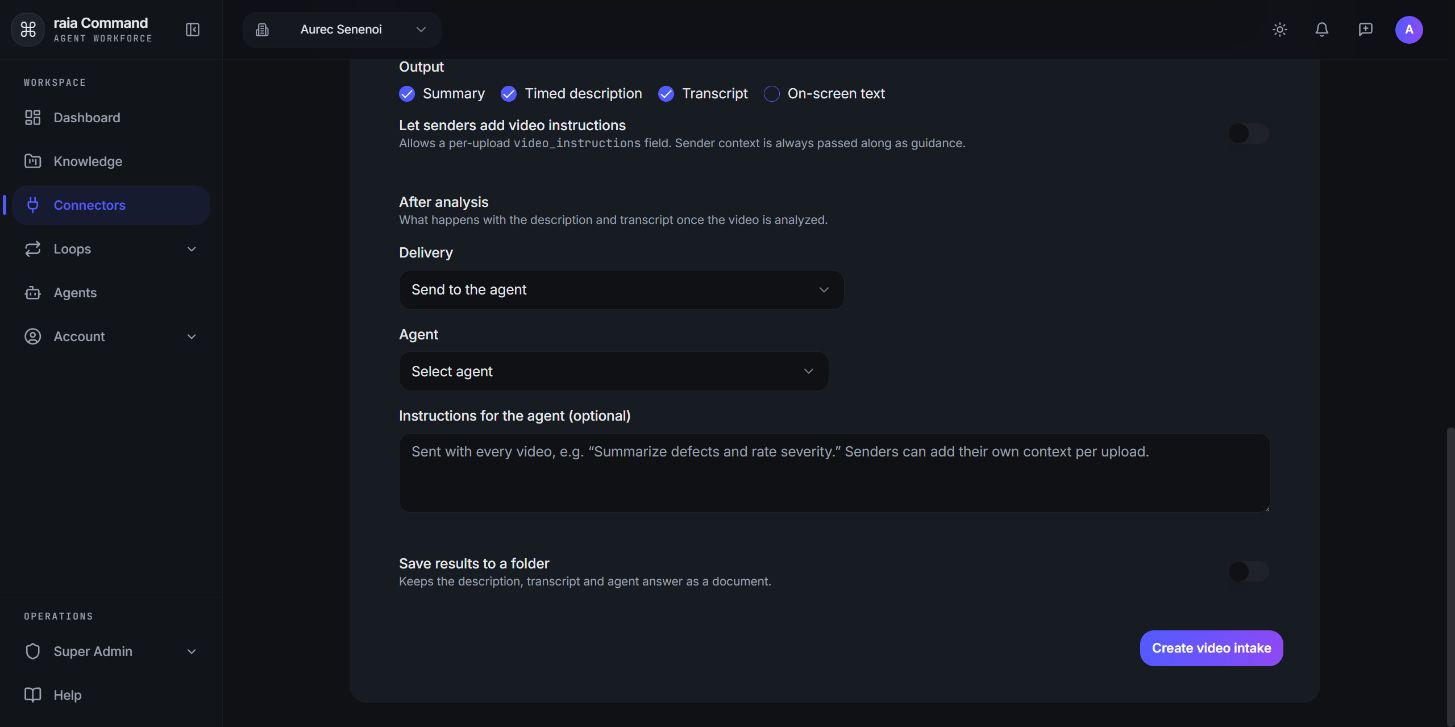This screenshot has width=1455, height=727.
Task: Open the Connectors page
Action: pyautogui.click(x=111, y=205)
